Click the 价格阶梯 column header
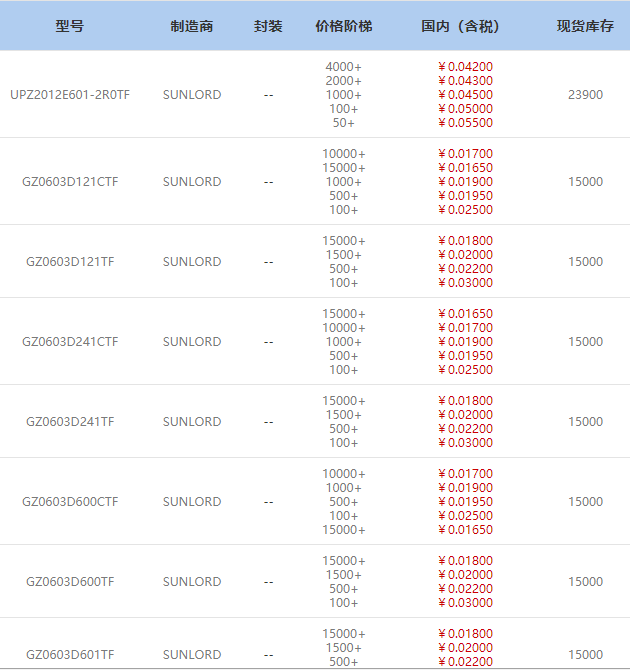Image resolution: width=630 pixels, height=670 pixels. [343, 26]
